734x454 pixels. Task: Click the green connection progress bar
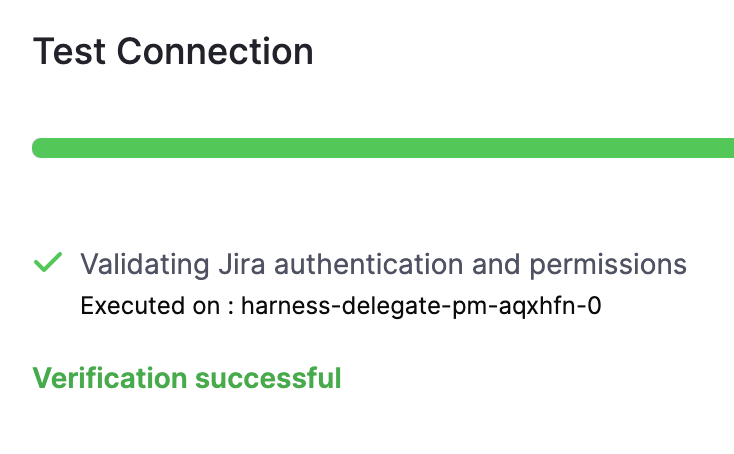(x=384, y=148)
